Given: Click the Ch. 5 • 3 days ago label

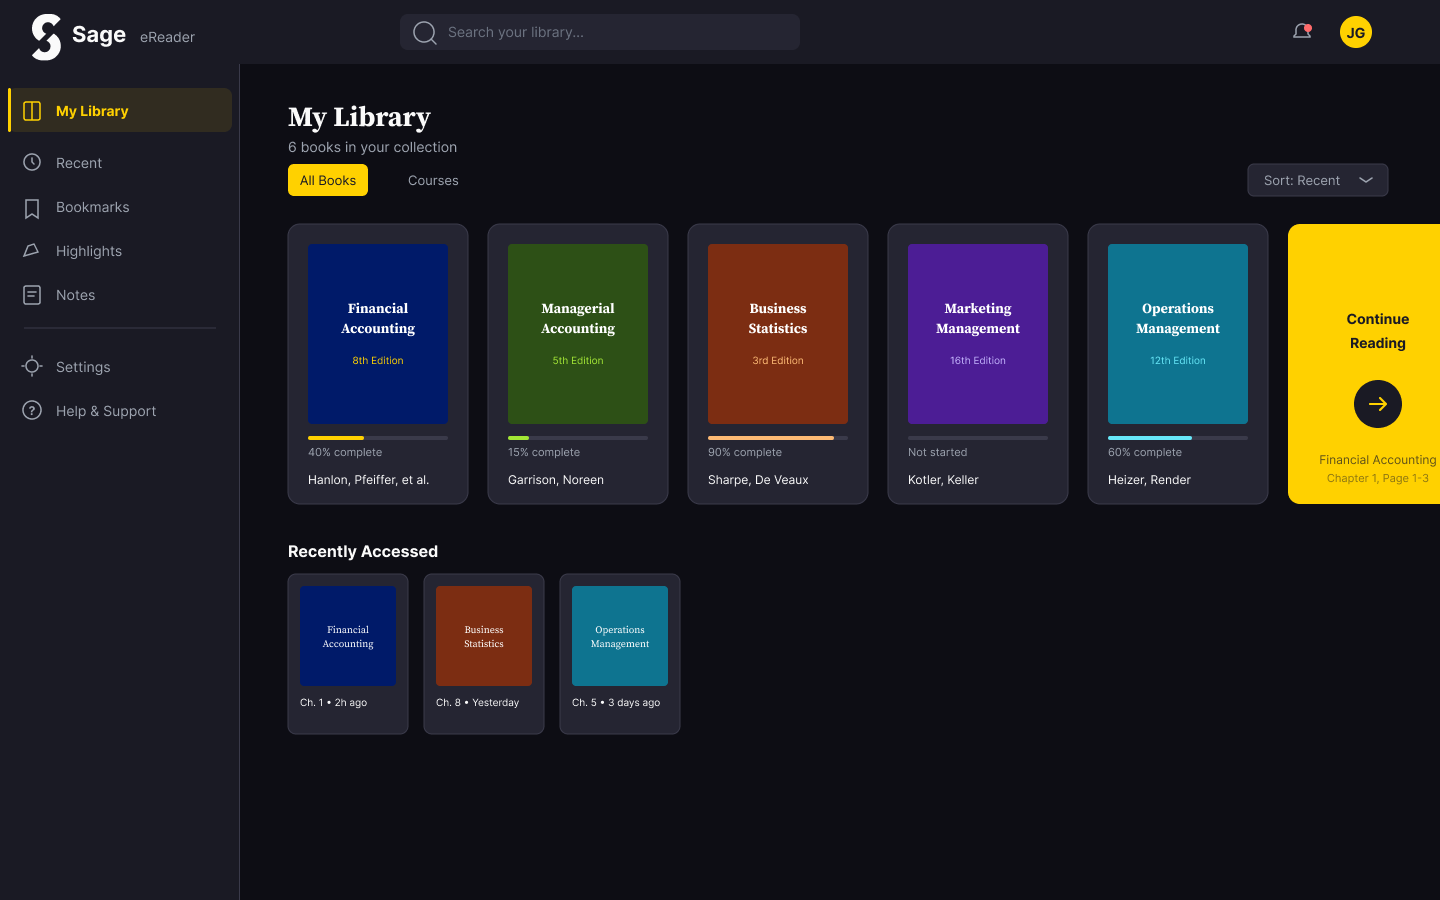Looking at the screenshot, I should pyautogui.click(x=616, y=703).
